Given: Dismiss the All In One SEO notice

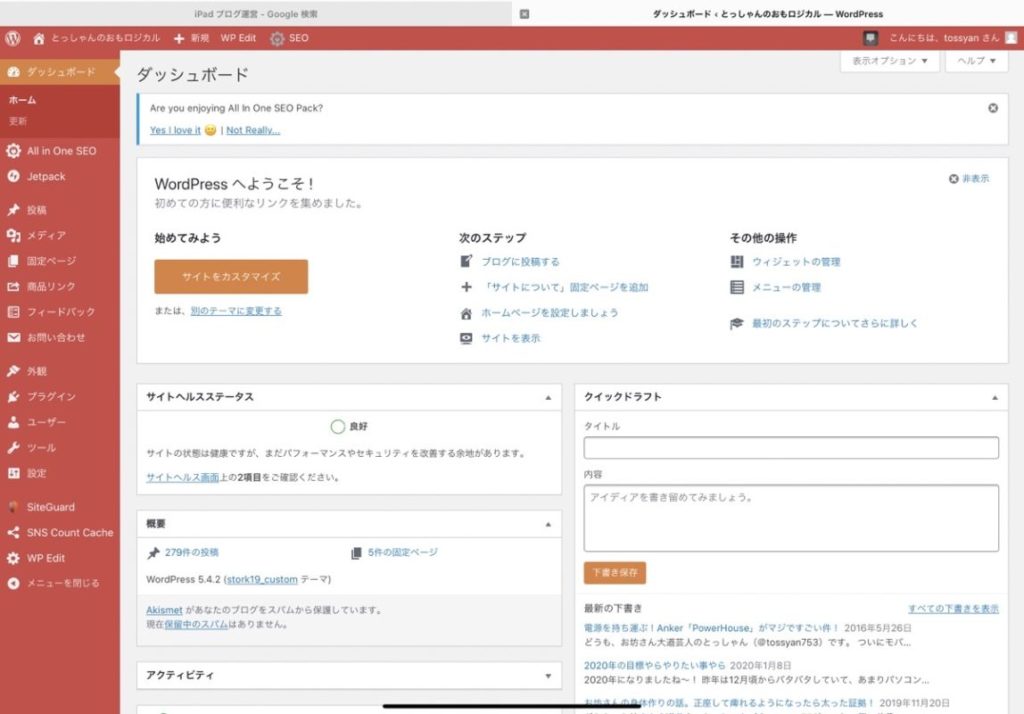Looking at the screenshot, I should (x=993, y=108).
